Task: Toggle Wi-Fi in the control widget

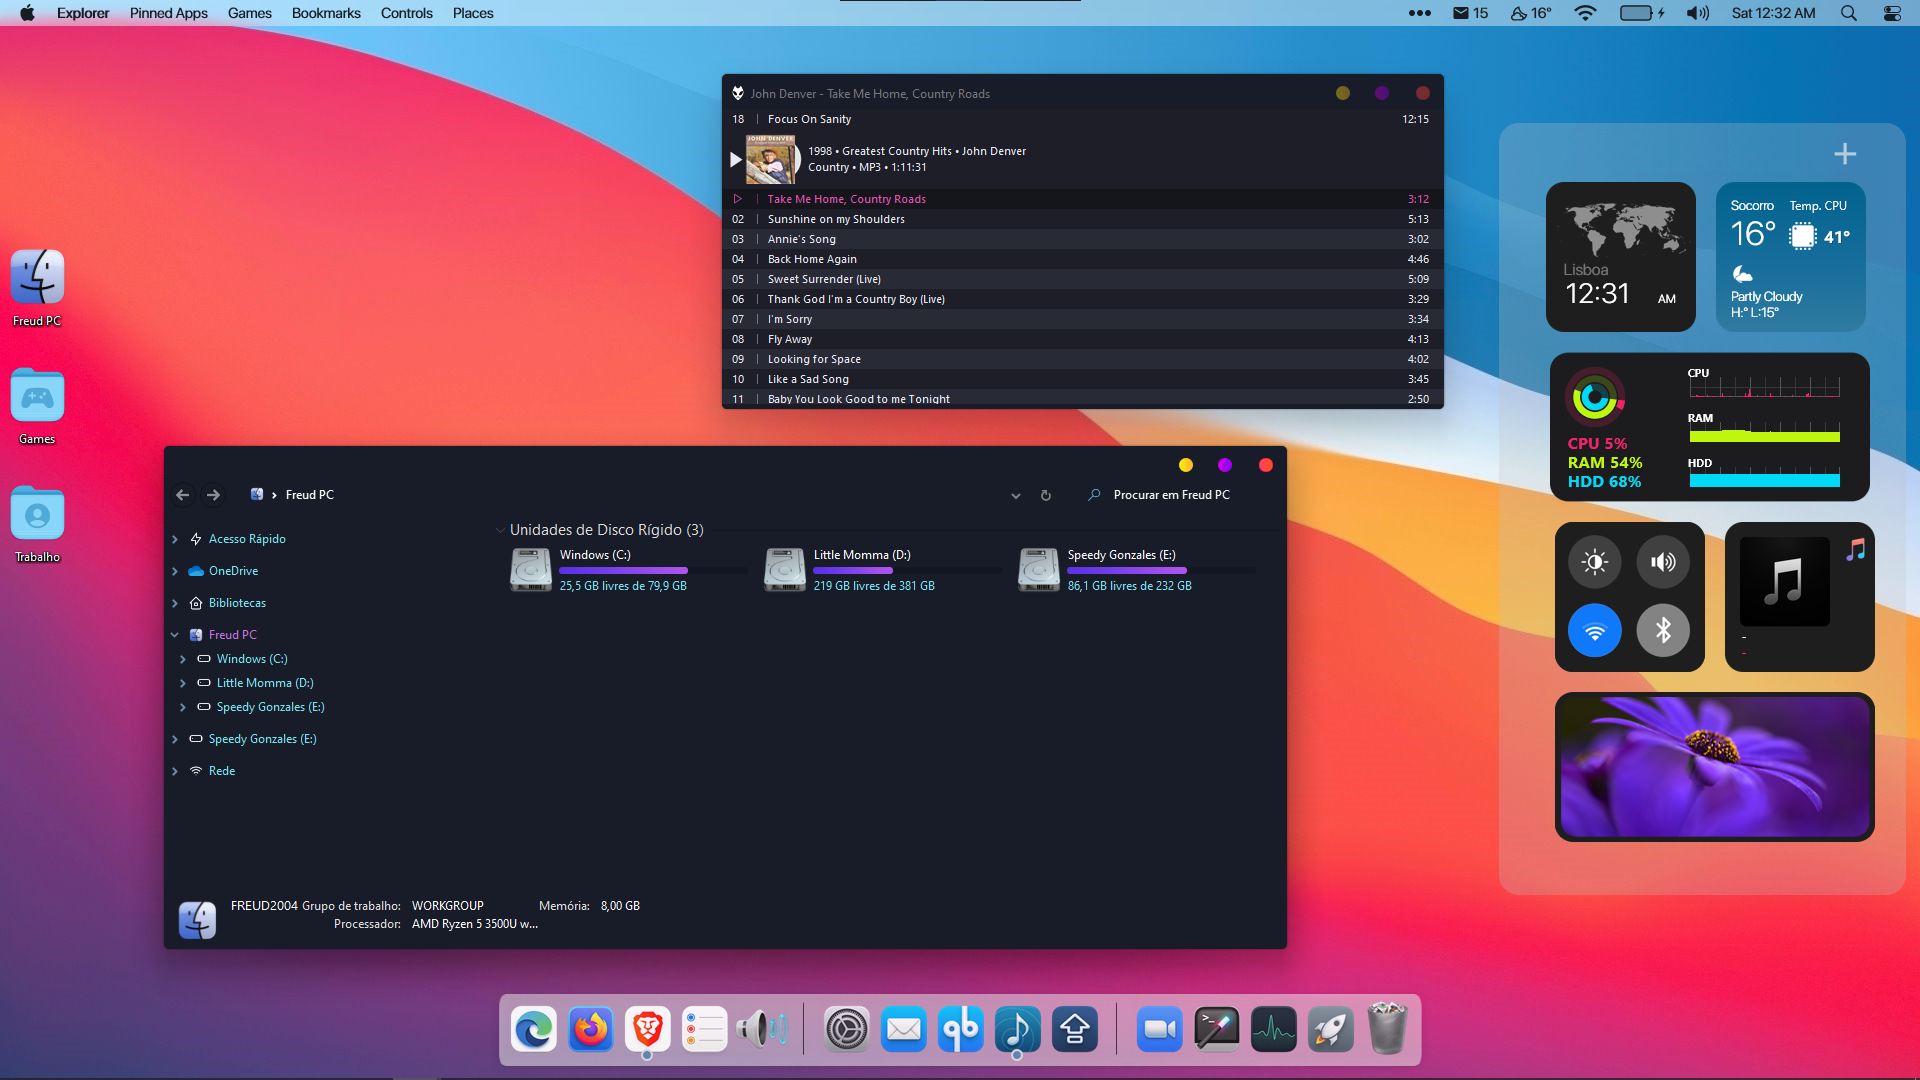Action: pos(1594,630)
